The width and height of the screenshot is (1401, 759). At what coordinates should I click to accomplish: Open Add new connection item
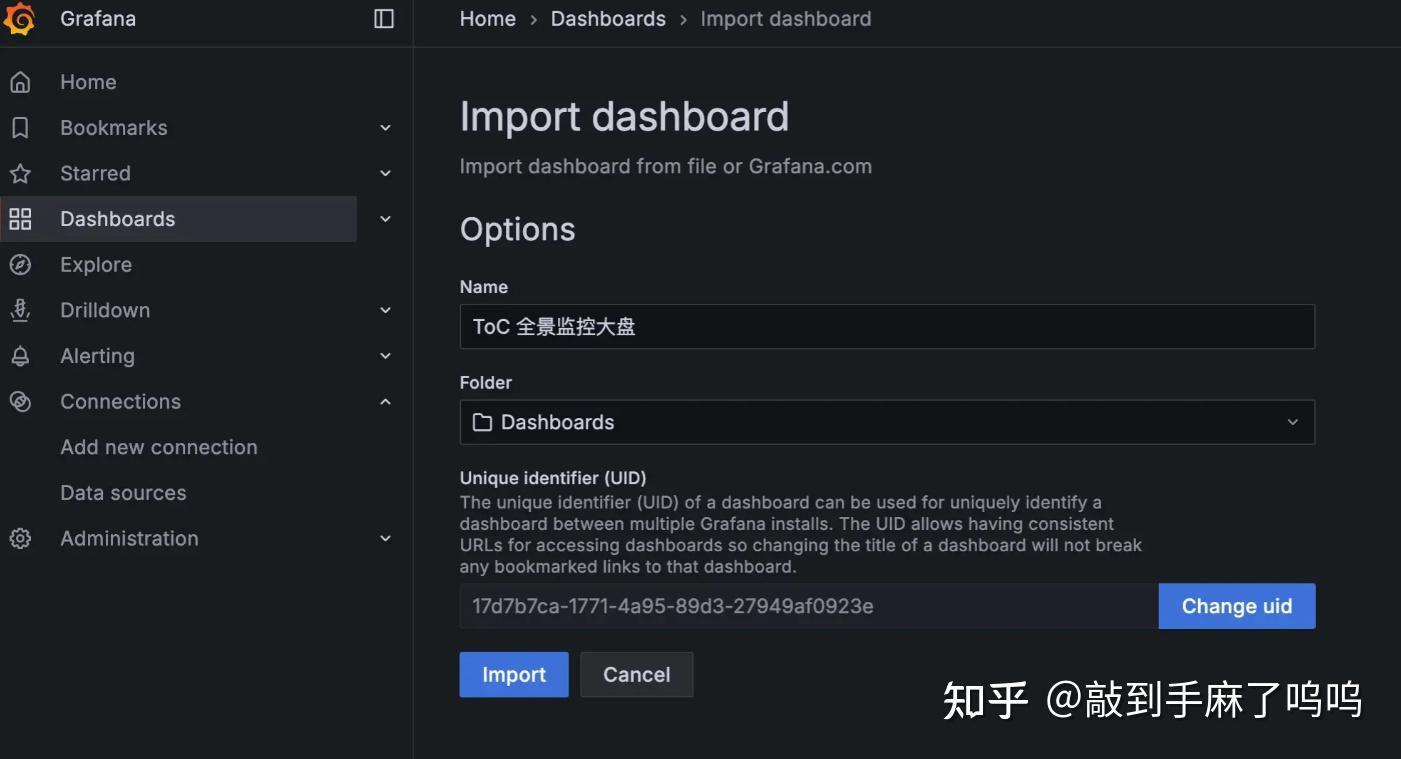pos(159,447)
